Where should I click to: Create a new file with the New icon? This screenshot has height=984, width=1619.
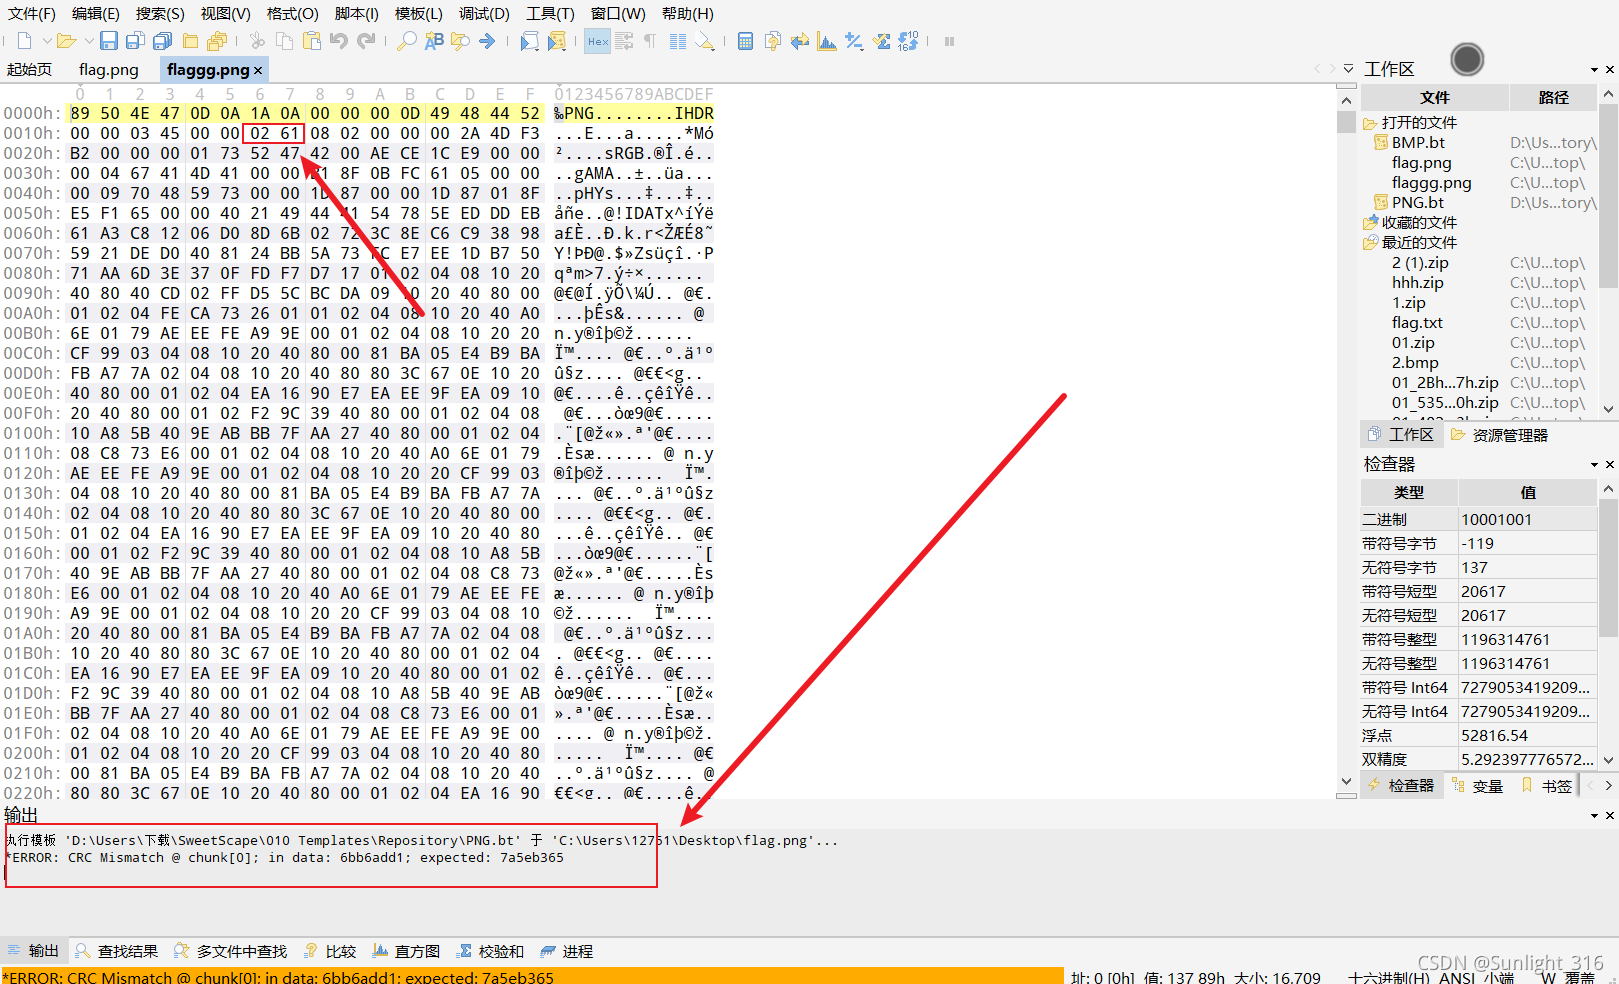(x=25, y=41)
